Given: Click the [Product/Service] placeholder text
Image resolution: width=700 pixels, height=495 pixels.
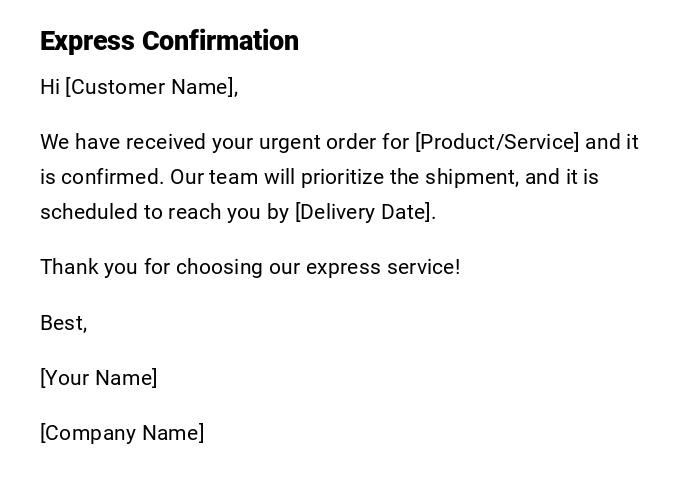Looking at the screenshot, I should click(x=497, y=142).
